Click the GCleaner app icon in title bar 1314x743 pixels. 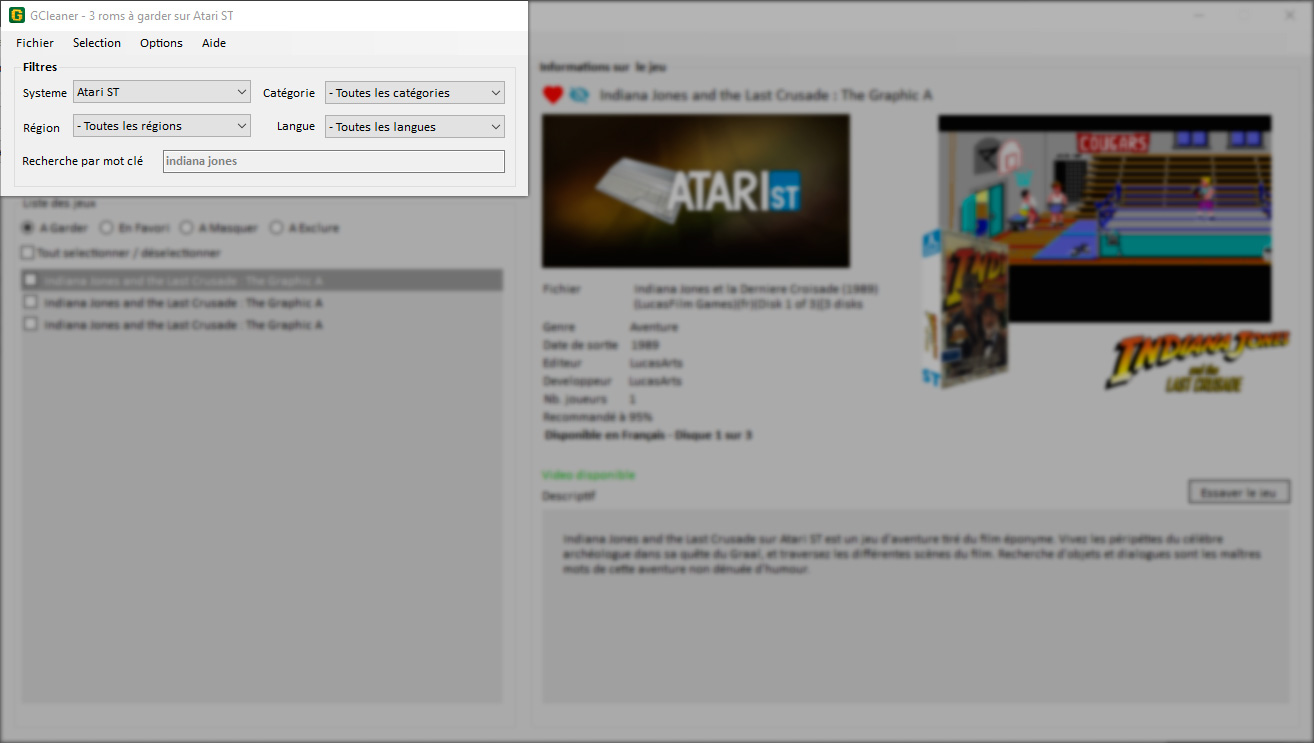point(17,15)
